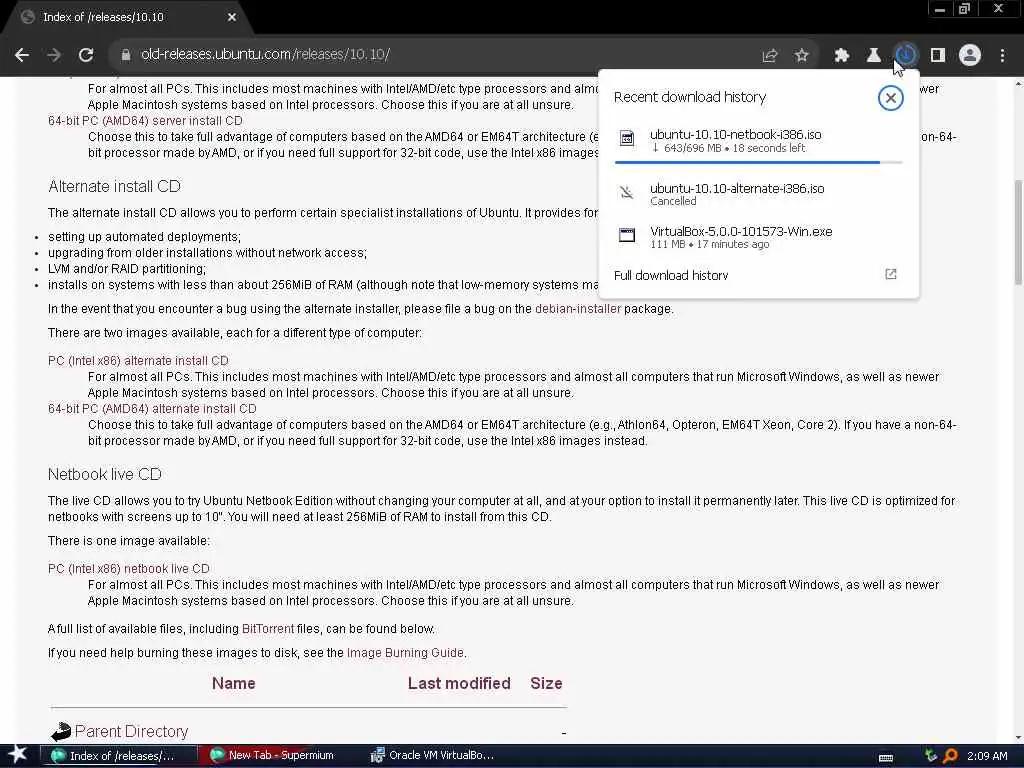The image size is (1024, 768).
Task: Open the debian-installer package link
Action: tap(577, 309)
